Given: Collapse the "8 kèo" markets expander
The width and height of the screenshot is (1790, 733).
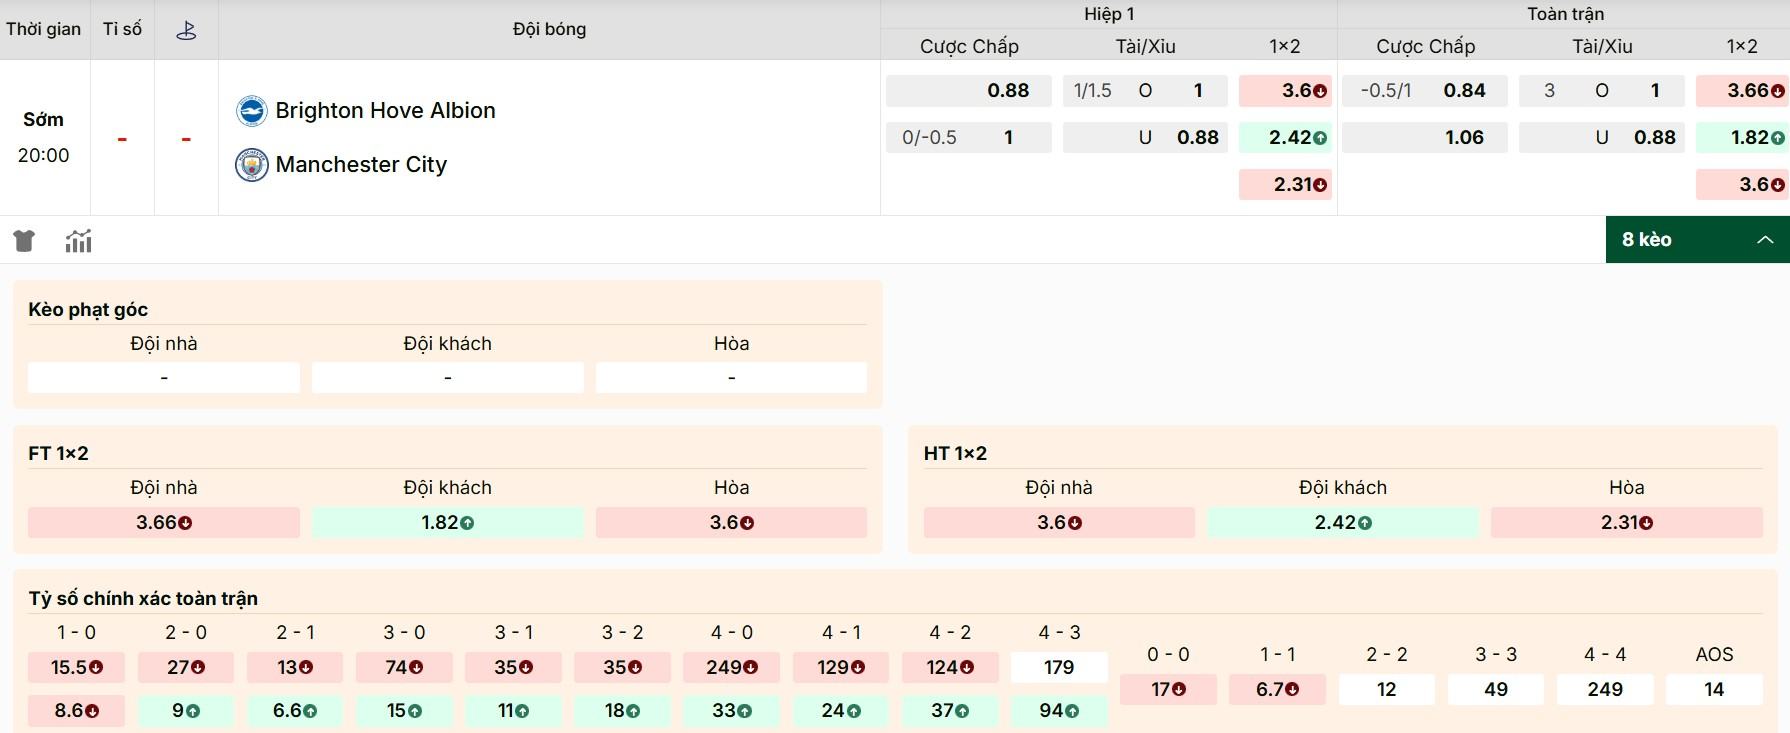Looking at the screenshot, I should click(x=1697, y=240).
